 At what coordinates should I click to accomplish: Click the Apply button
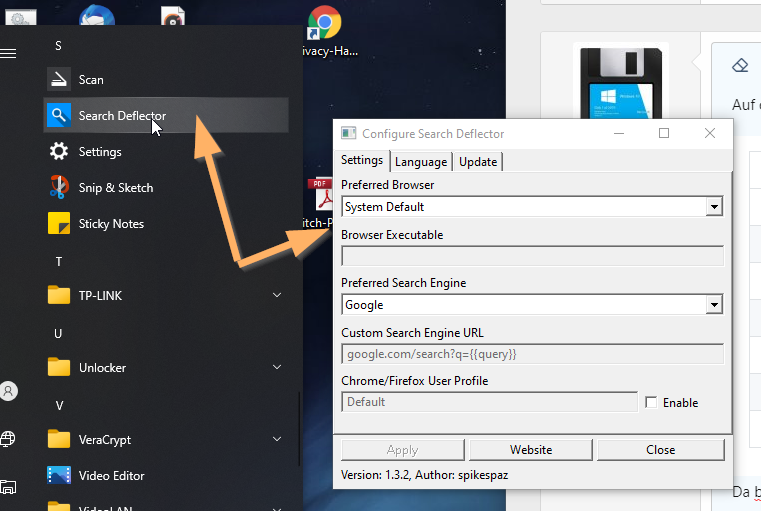coord(403,450)
